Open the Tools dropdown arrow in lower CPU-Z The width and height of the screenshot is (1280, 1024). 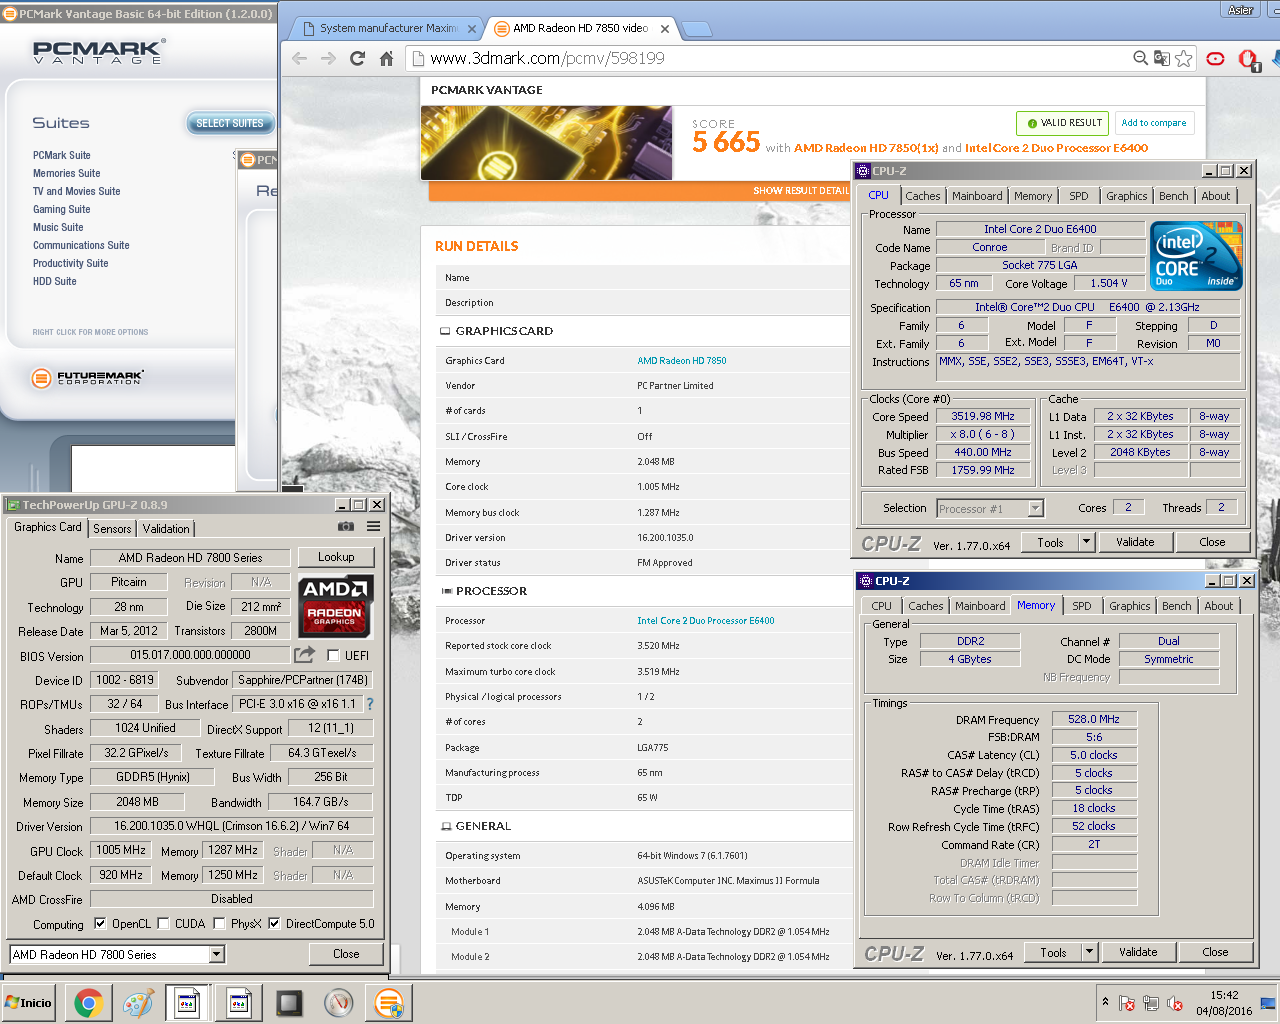[1089, 952]
